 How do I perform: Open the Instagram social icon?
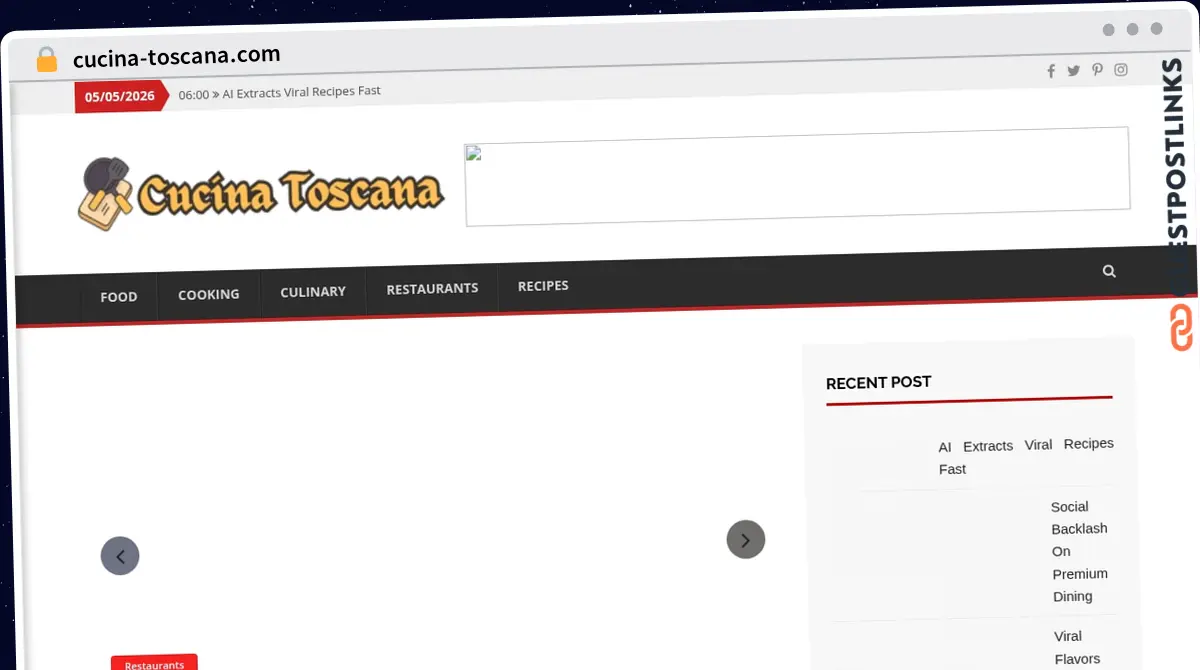coord(1122,69)
